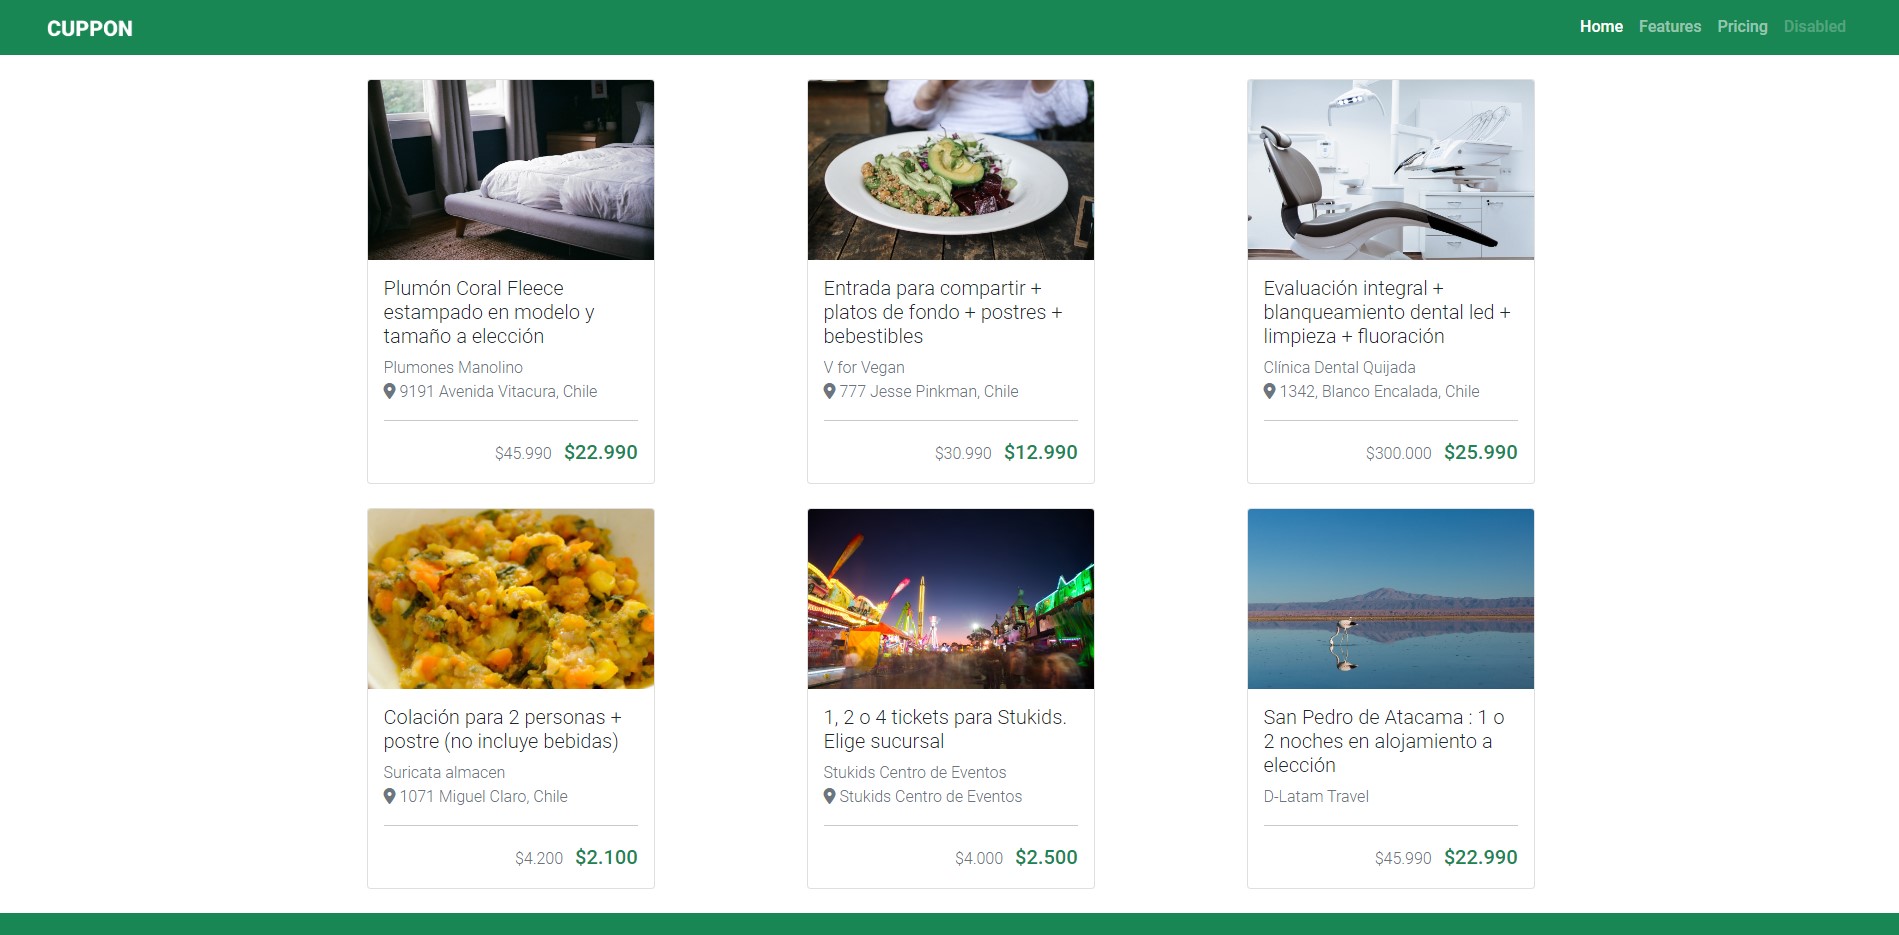Click the location pin beside 9191 Avenida Vitacura

coord(389,391)
